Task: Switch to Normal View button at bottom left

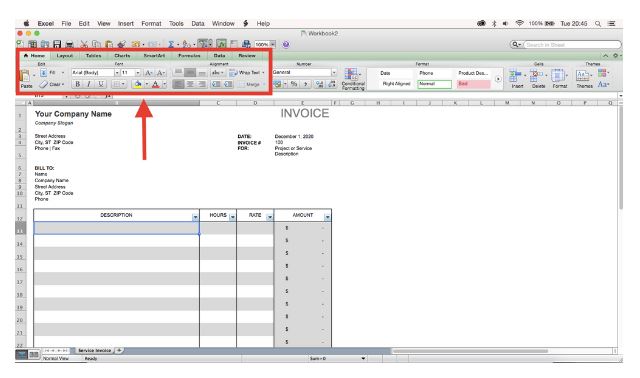Action: (21, 355)
